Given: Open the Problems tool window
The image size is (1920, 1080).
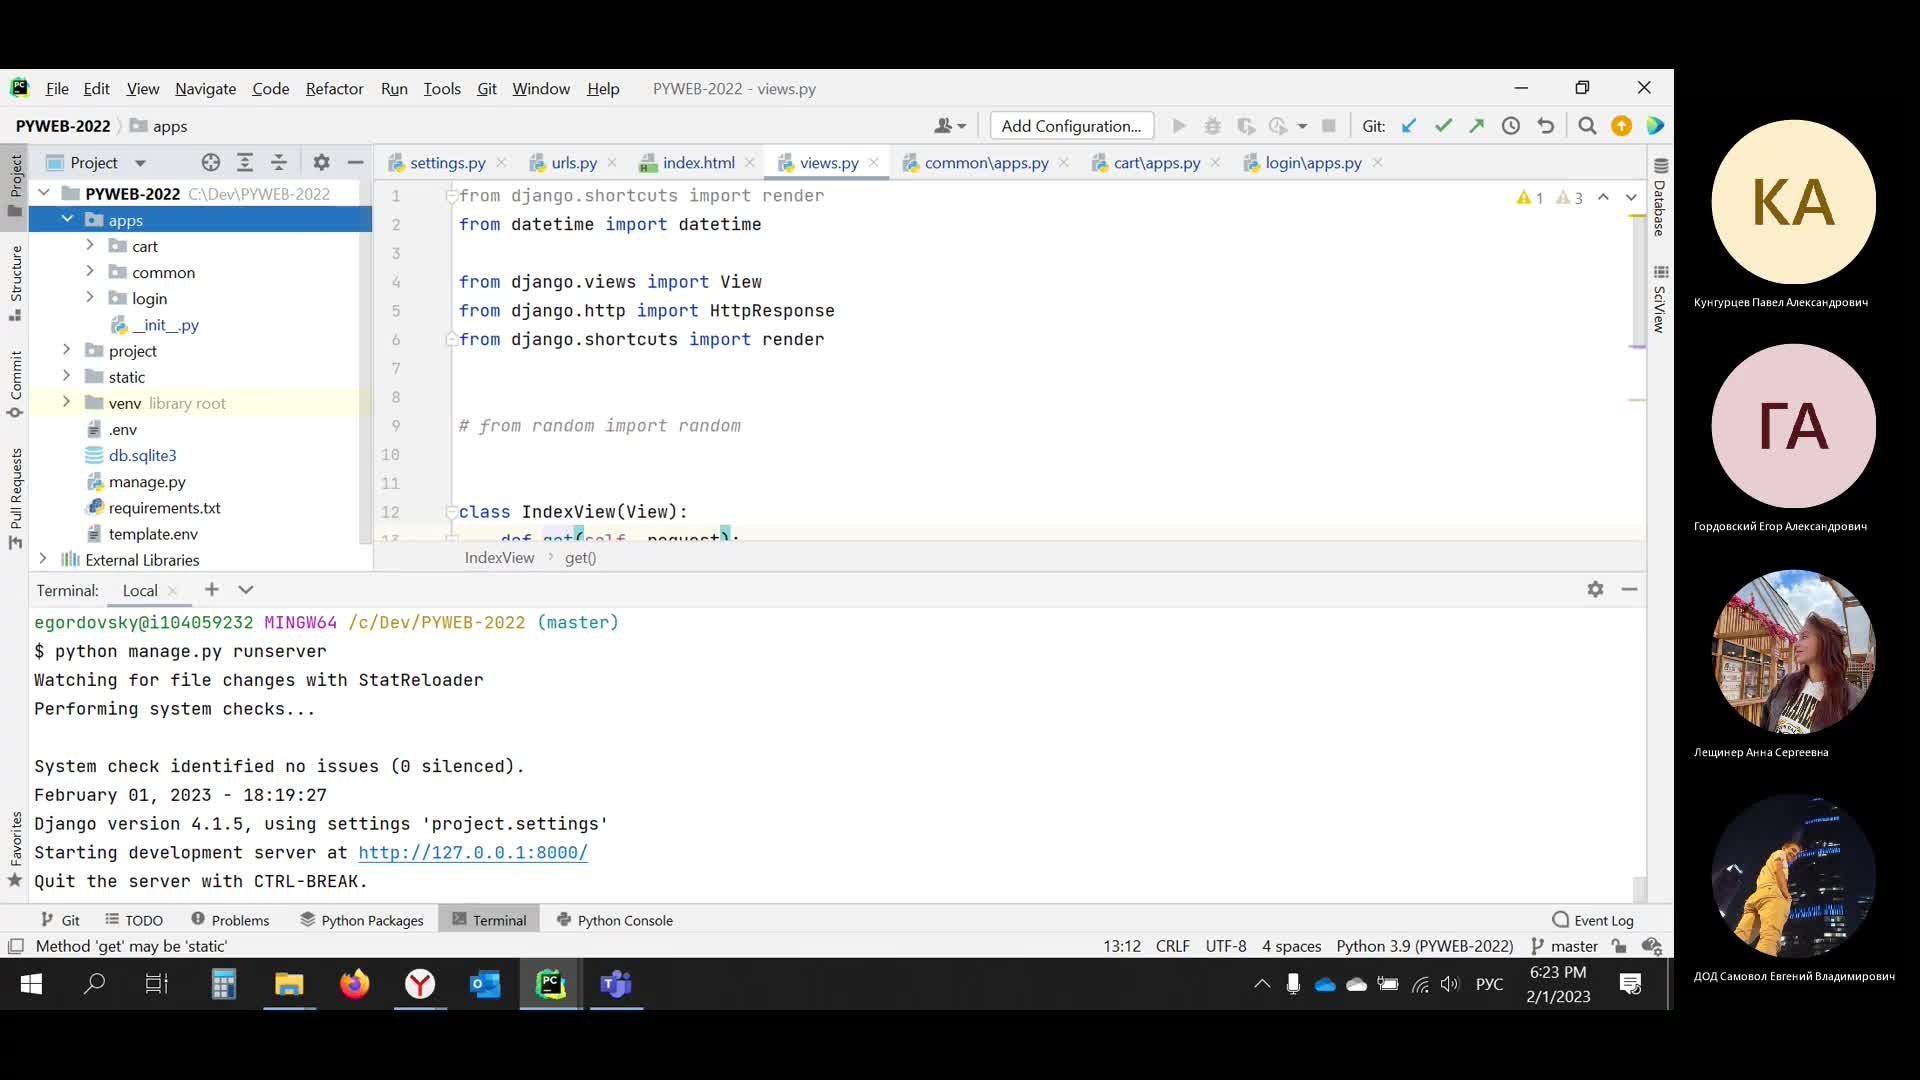Looking at the screenshot, I should tap(230, 920).
